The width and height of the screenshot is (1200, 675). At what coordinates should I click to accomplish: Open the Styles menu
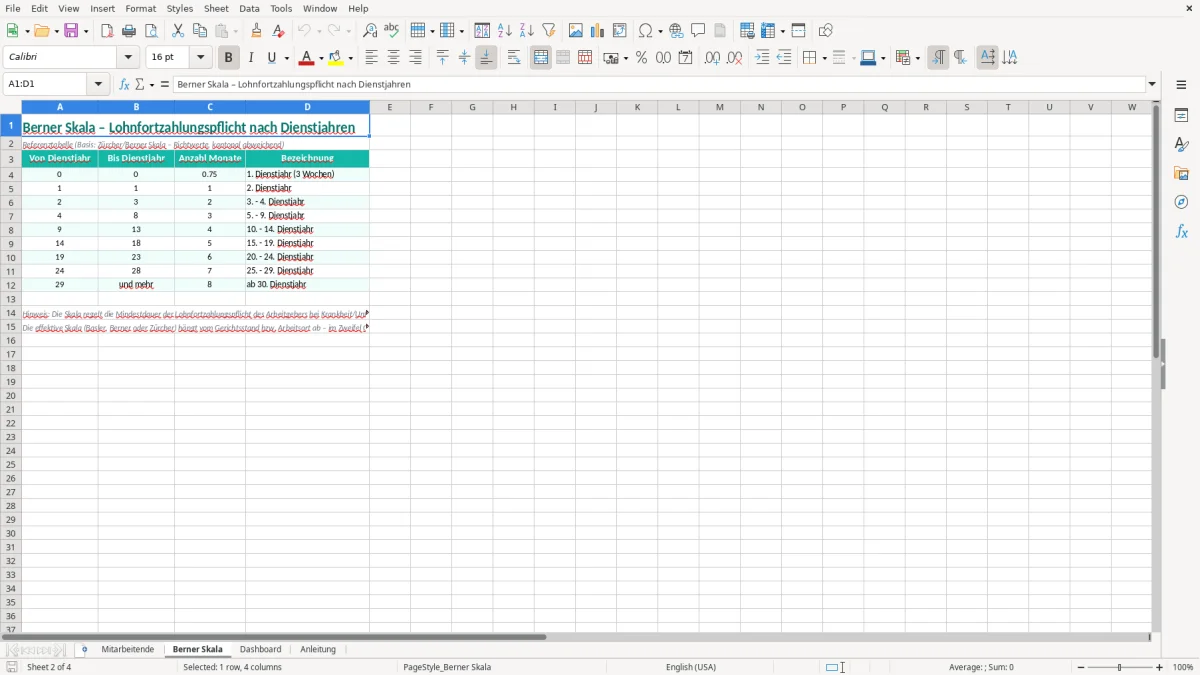pos(180,8)
